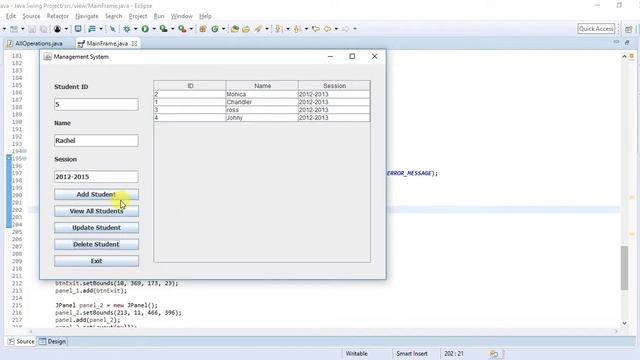Click the Student ID input field

pos(96,104)
